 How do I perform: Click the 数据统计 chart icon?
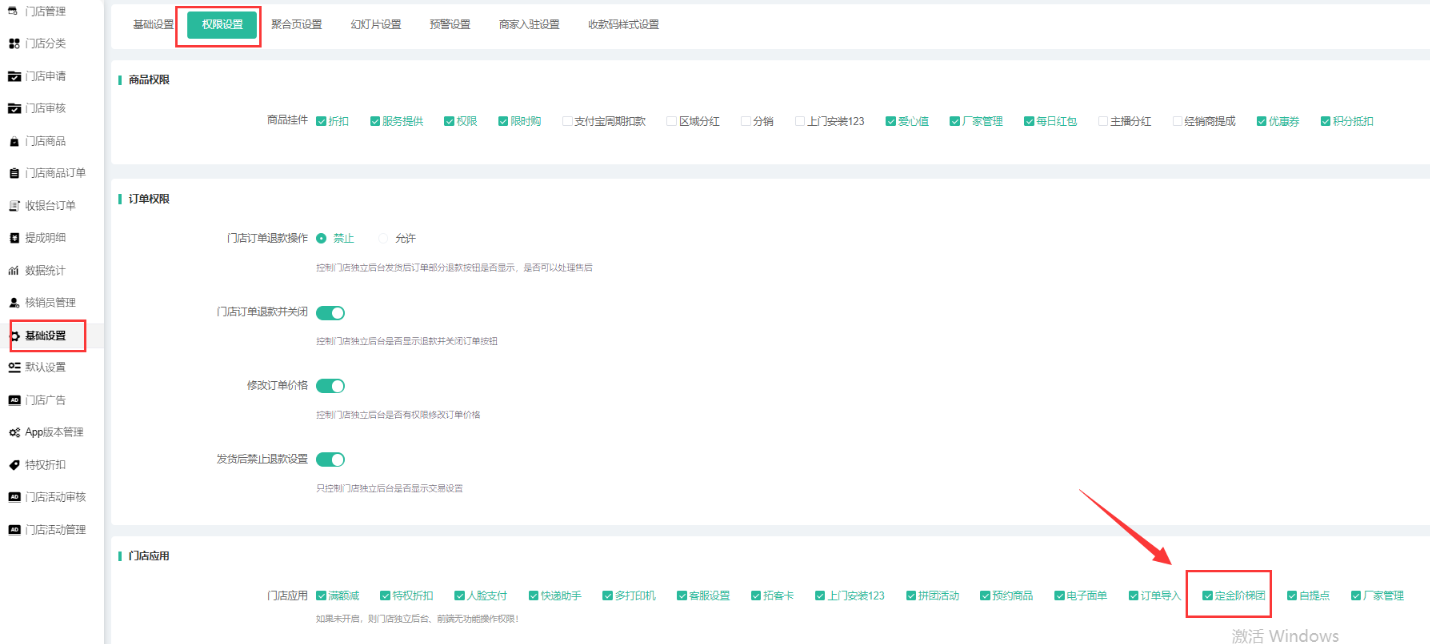click(14, 271)
